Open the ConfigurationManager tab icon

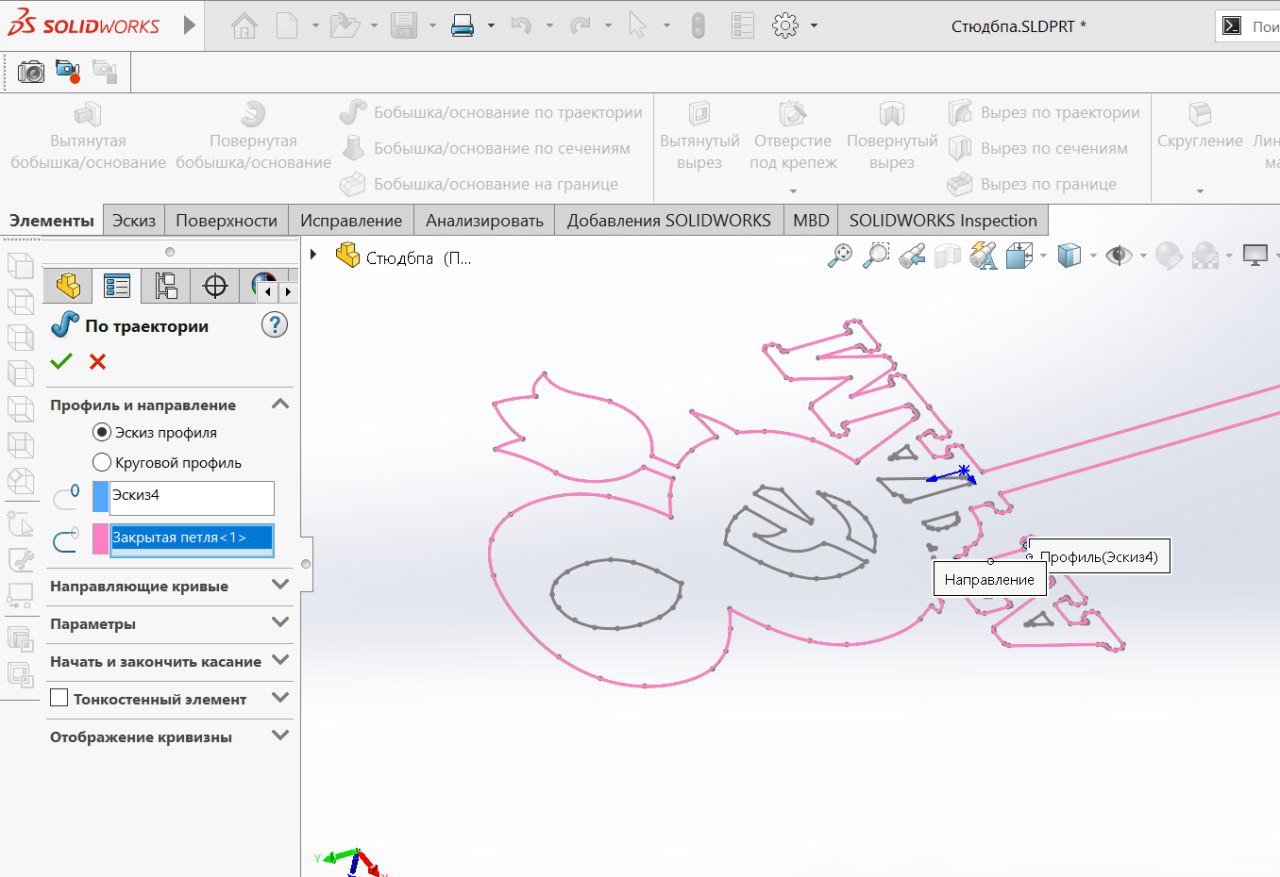[166, 287]
